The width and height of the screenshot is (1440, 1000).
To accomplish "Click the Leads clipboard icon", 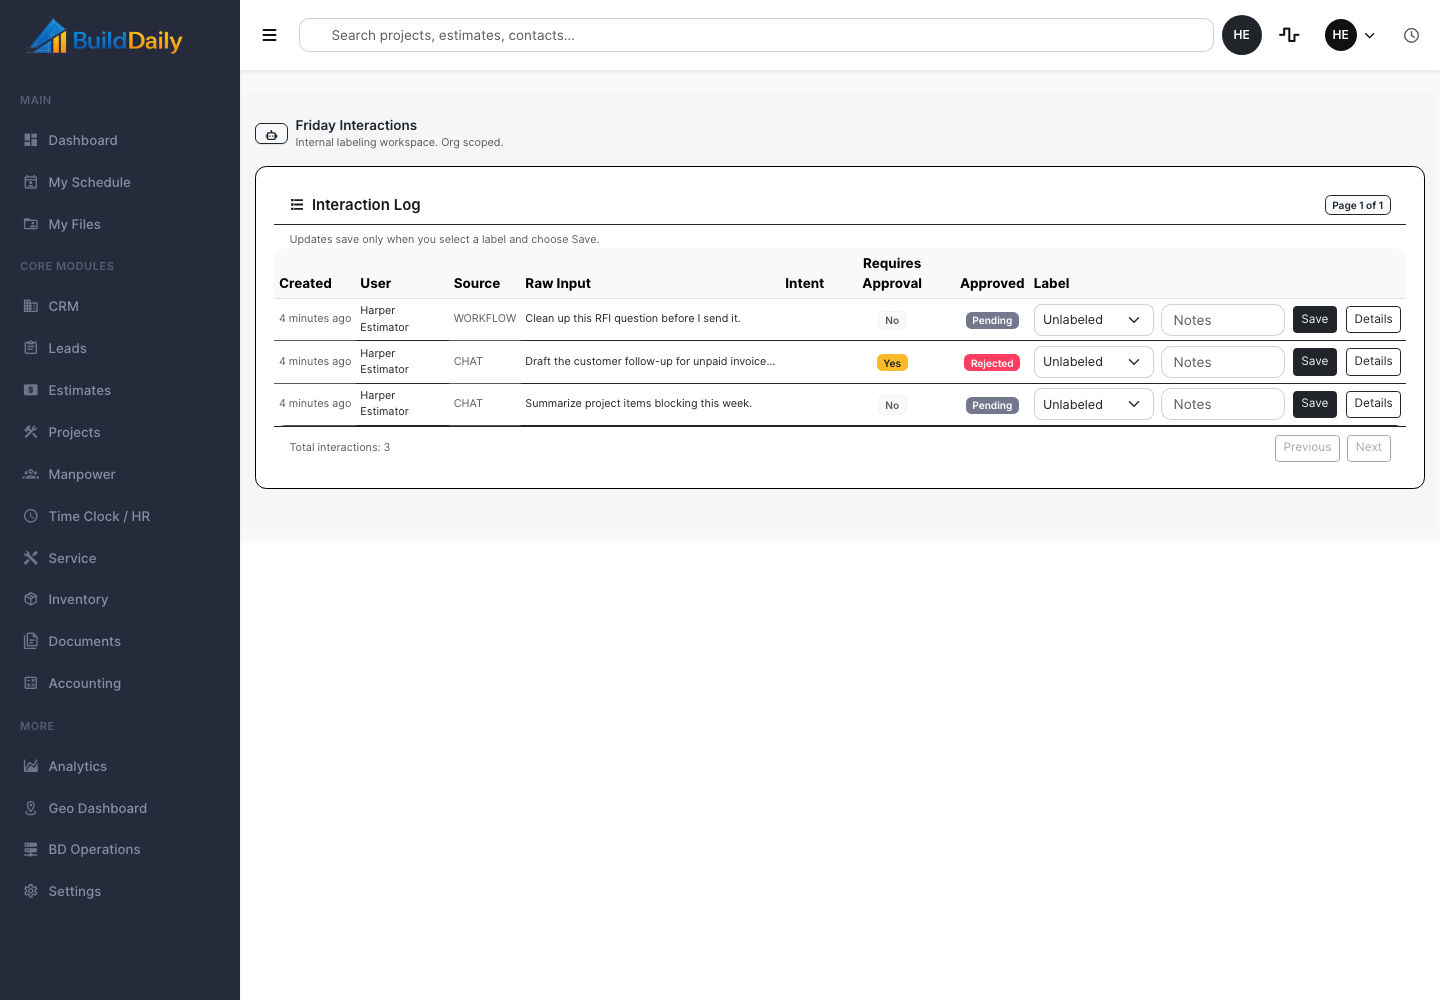I will 31,348.
